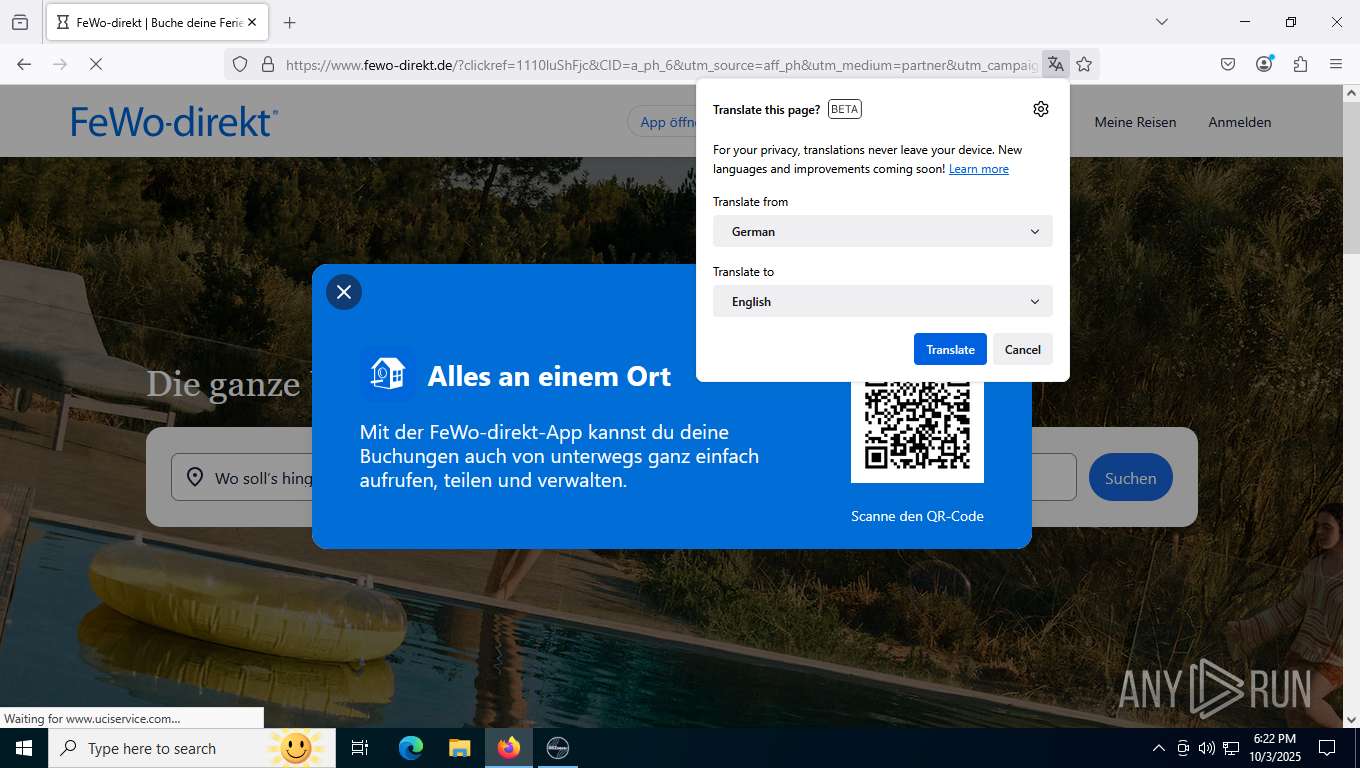The image size is (1360, 768).
Task: Open the Windows Start menu
Action: pos(24,748)
